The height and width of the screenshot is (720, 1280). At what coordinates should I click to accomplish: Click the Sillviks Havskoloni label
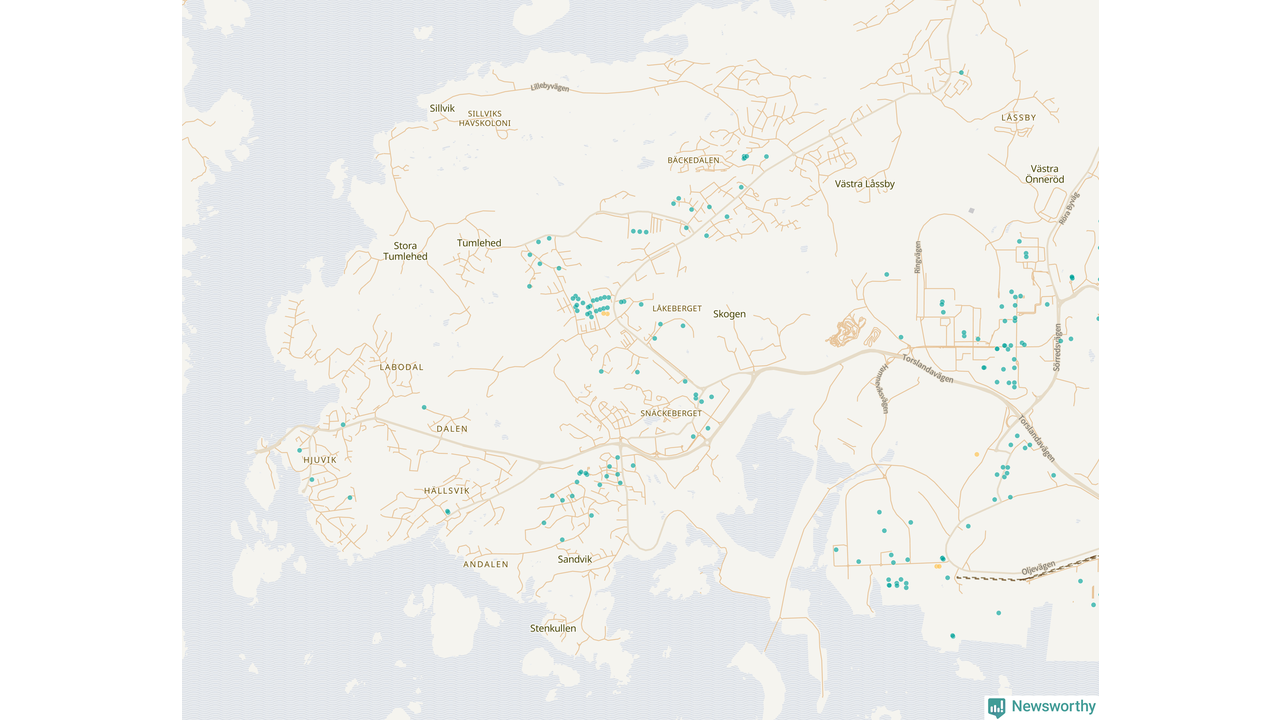click(x=485, y=118)
